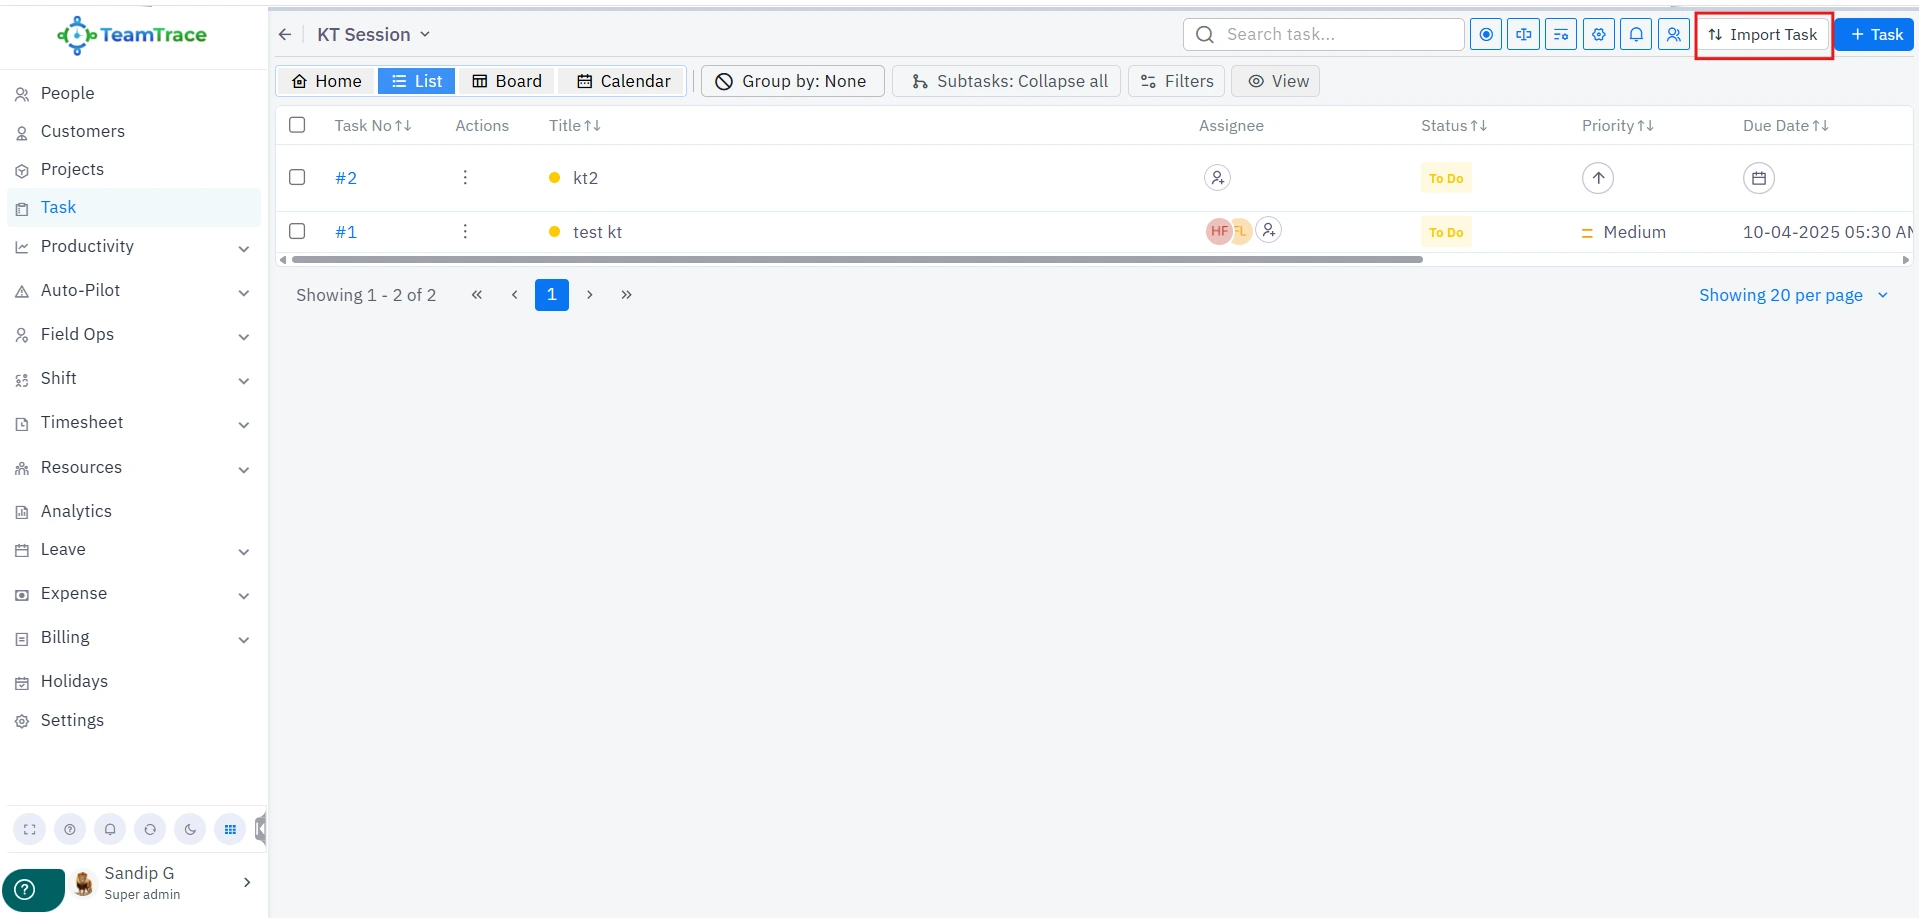1919x918 pixels.
Task: Open the gear settings icon beside the search
Action: [x=1599, y=35]
